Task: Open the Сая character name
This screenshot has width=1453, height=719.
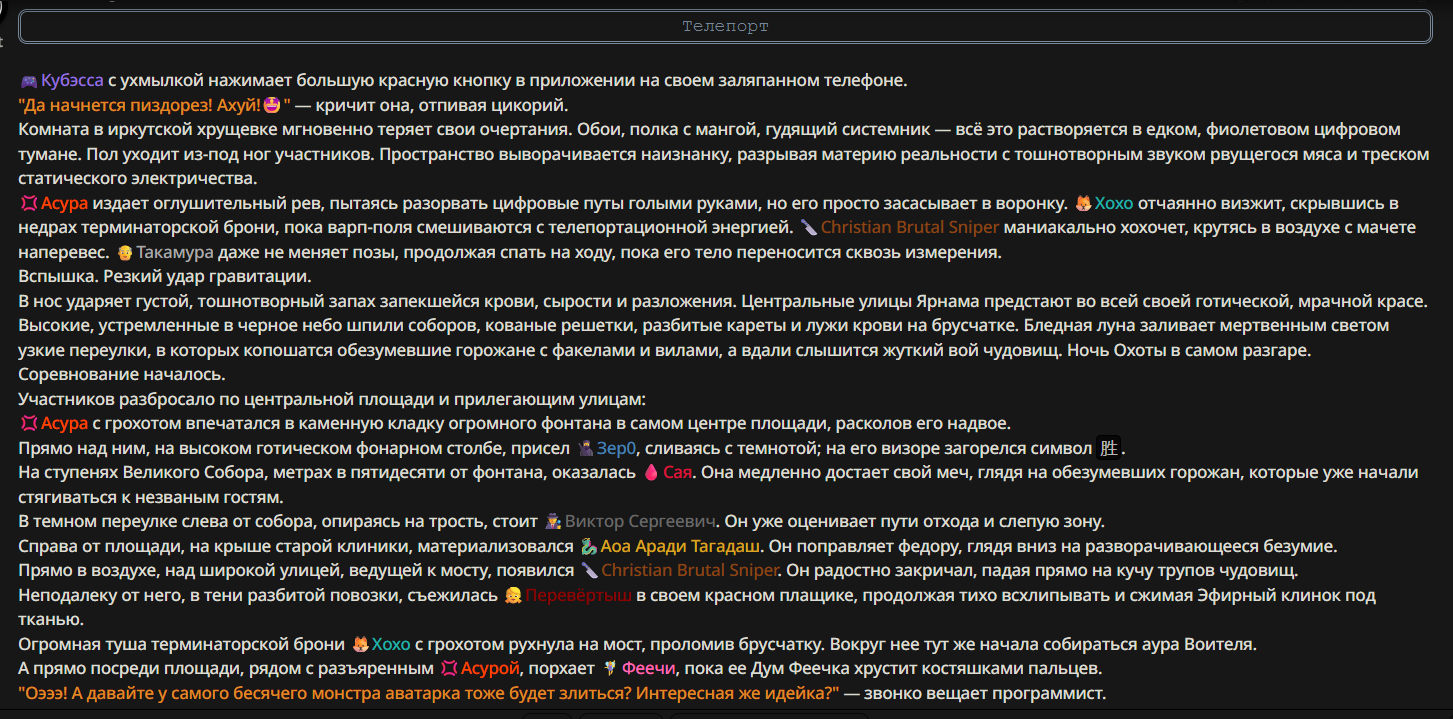Action: (678, 472)
